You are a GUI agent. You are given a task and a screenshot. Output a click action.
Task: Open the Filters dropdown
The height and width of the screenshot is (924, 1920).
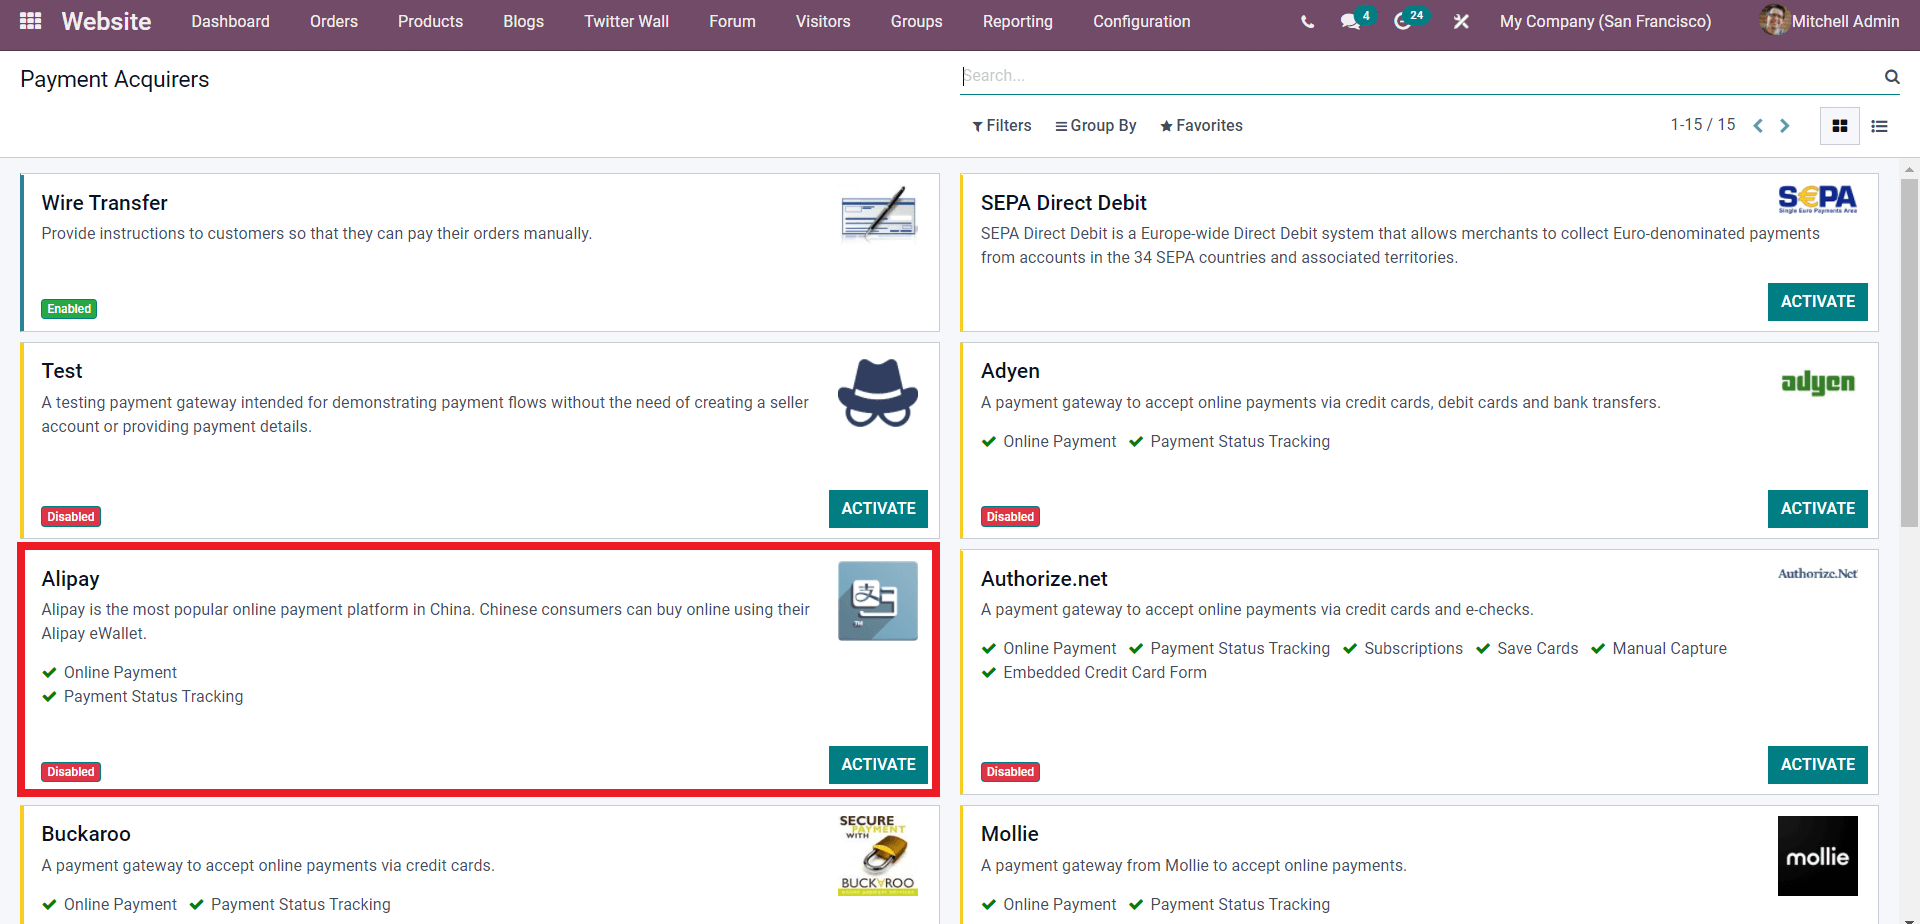(1001, 126)
